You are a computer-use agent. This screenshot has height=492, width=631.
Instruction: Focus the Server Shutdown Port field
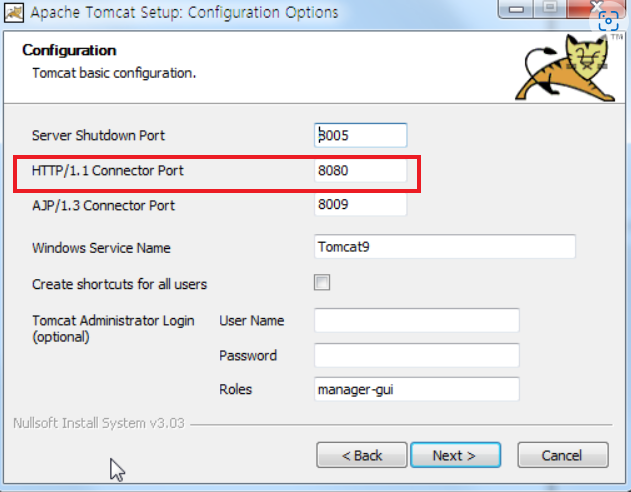pos(361,135)
